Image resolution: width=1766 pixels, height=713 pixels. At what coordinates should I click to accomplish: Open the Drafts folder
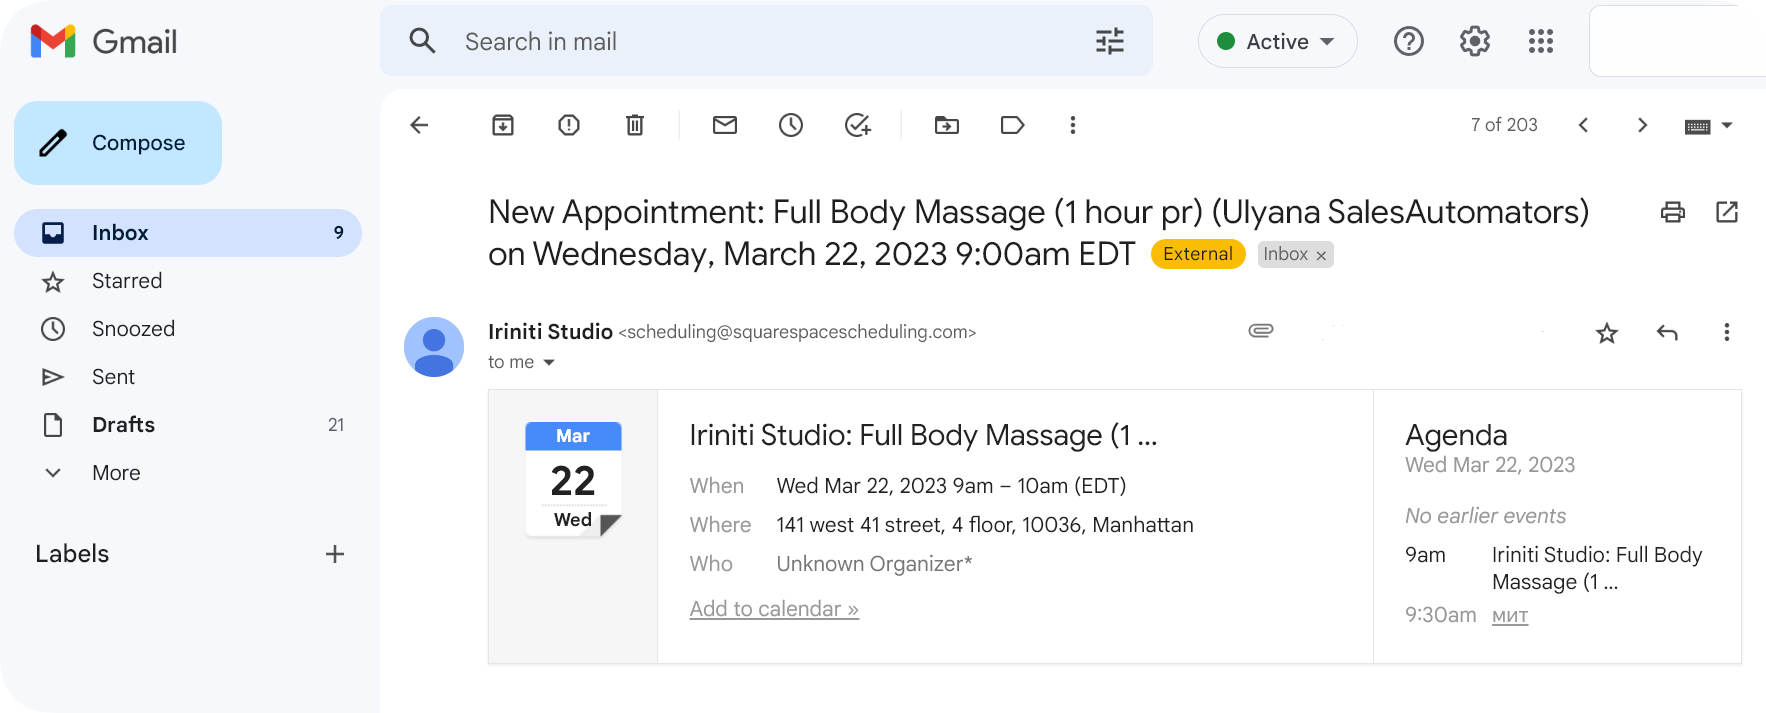pos(123,425)
